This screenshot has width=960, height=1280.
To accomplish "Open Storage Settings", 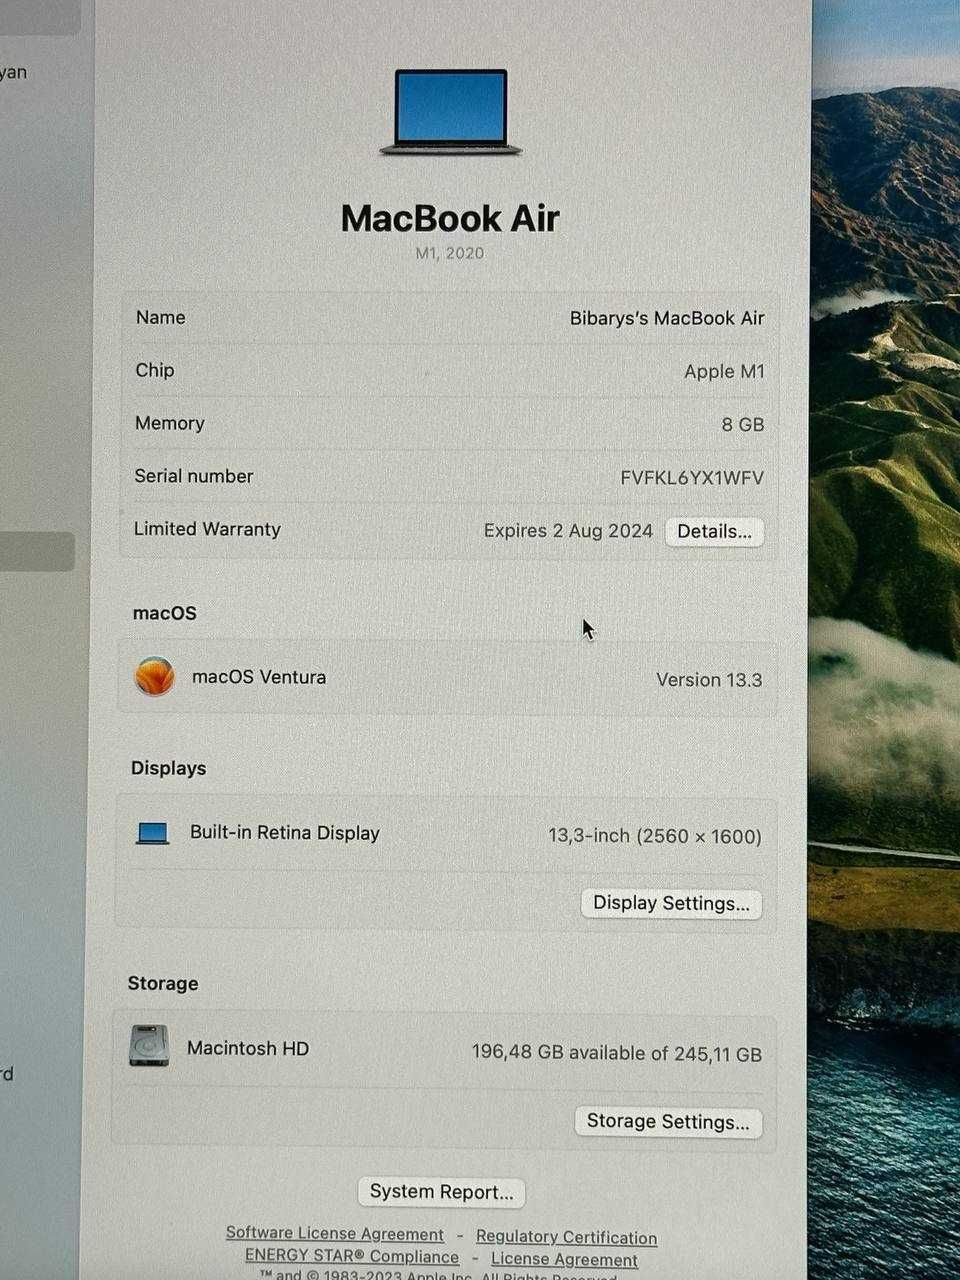I will tap(668, 1121).
